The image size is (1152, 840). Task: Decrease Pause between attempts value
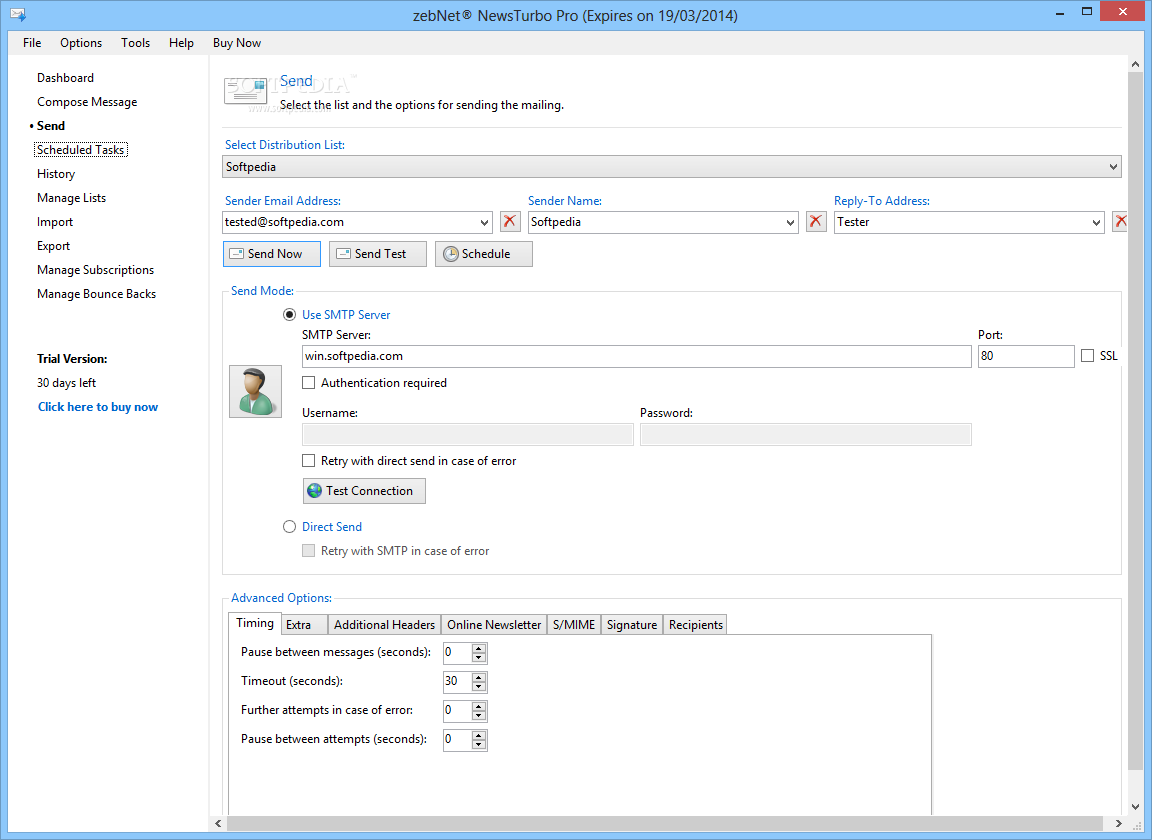pyautogui.click(x=479, y=744)
